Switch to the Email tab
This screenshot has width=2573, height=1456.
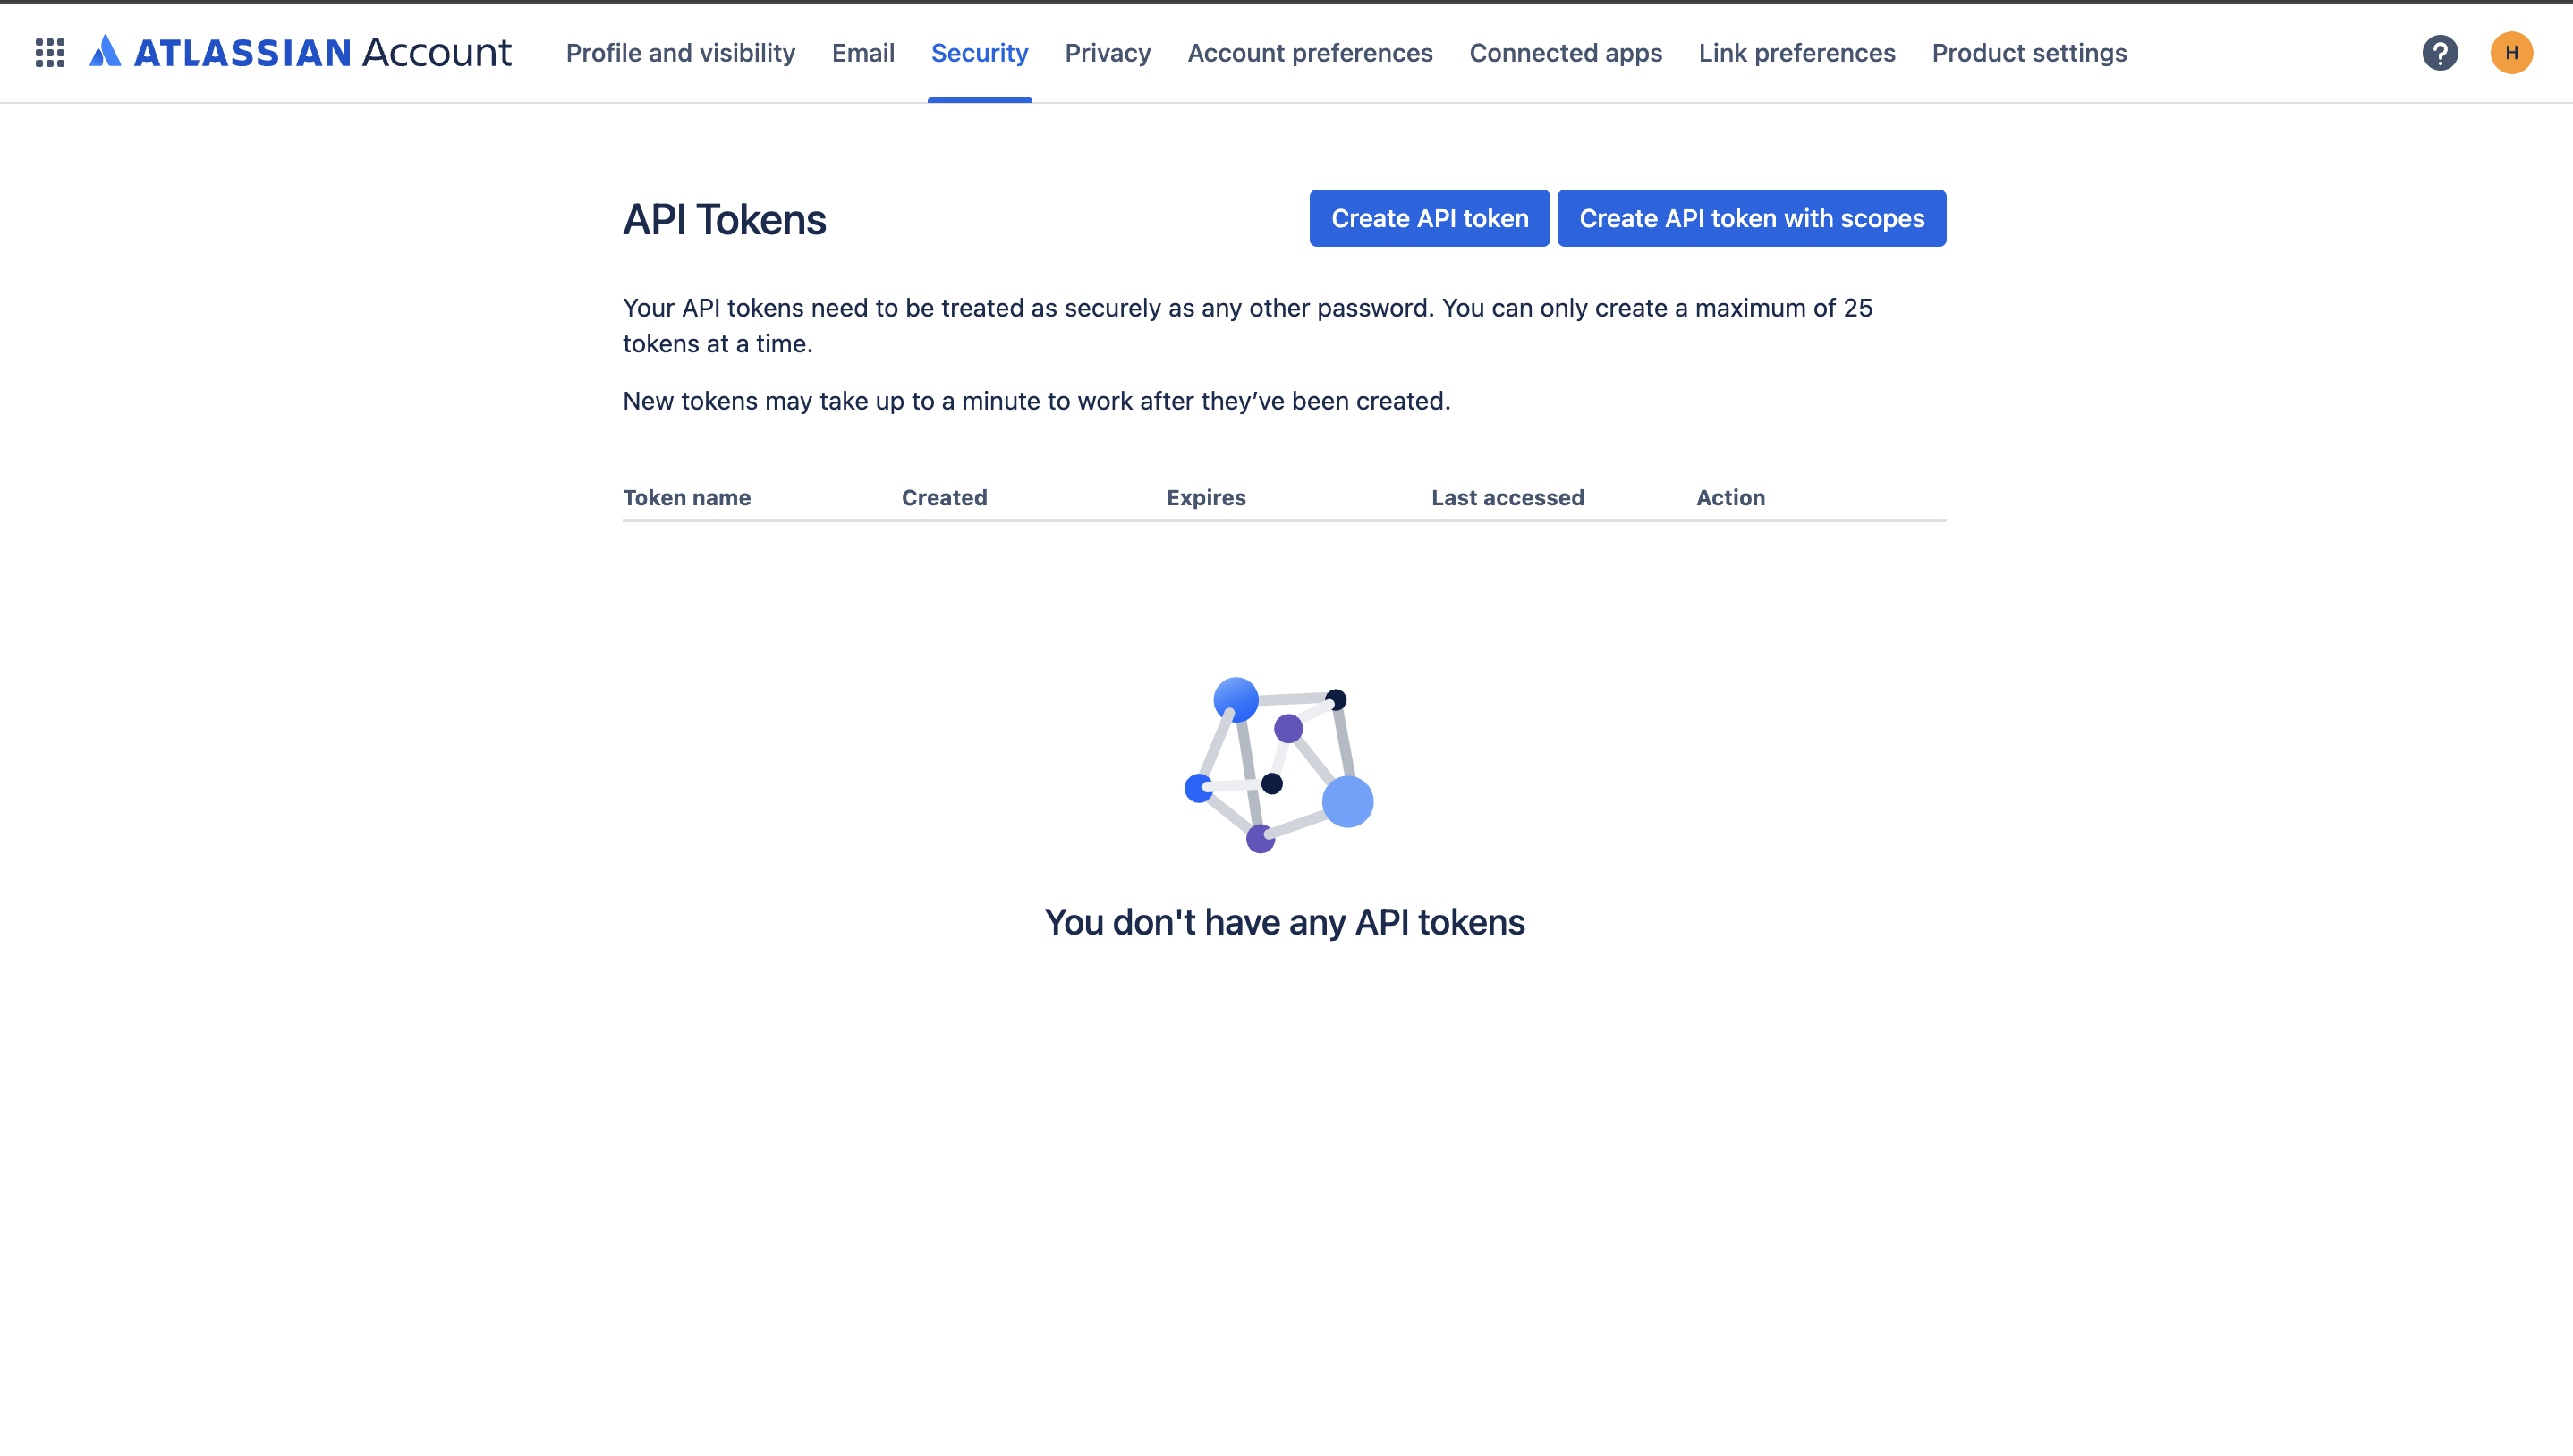[x=863, y=53]
